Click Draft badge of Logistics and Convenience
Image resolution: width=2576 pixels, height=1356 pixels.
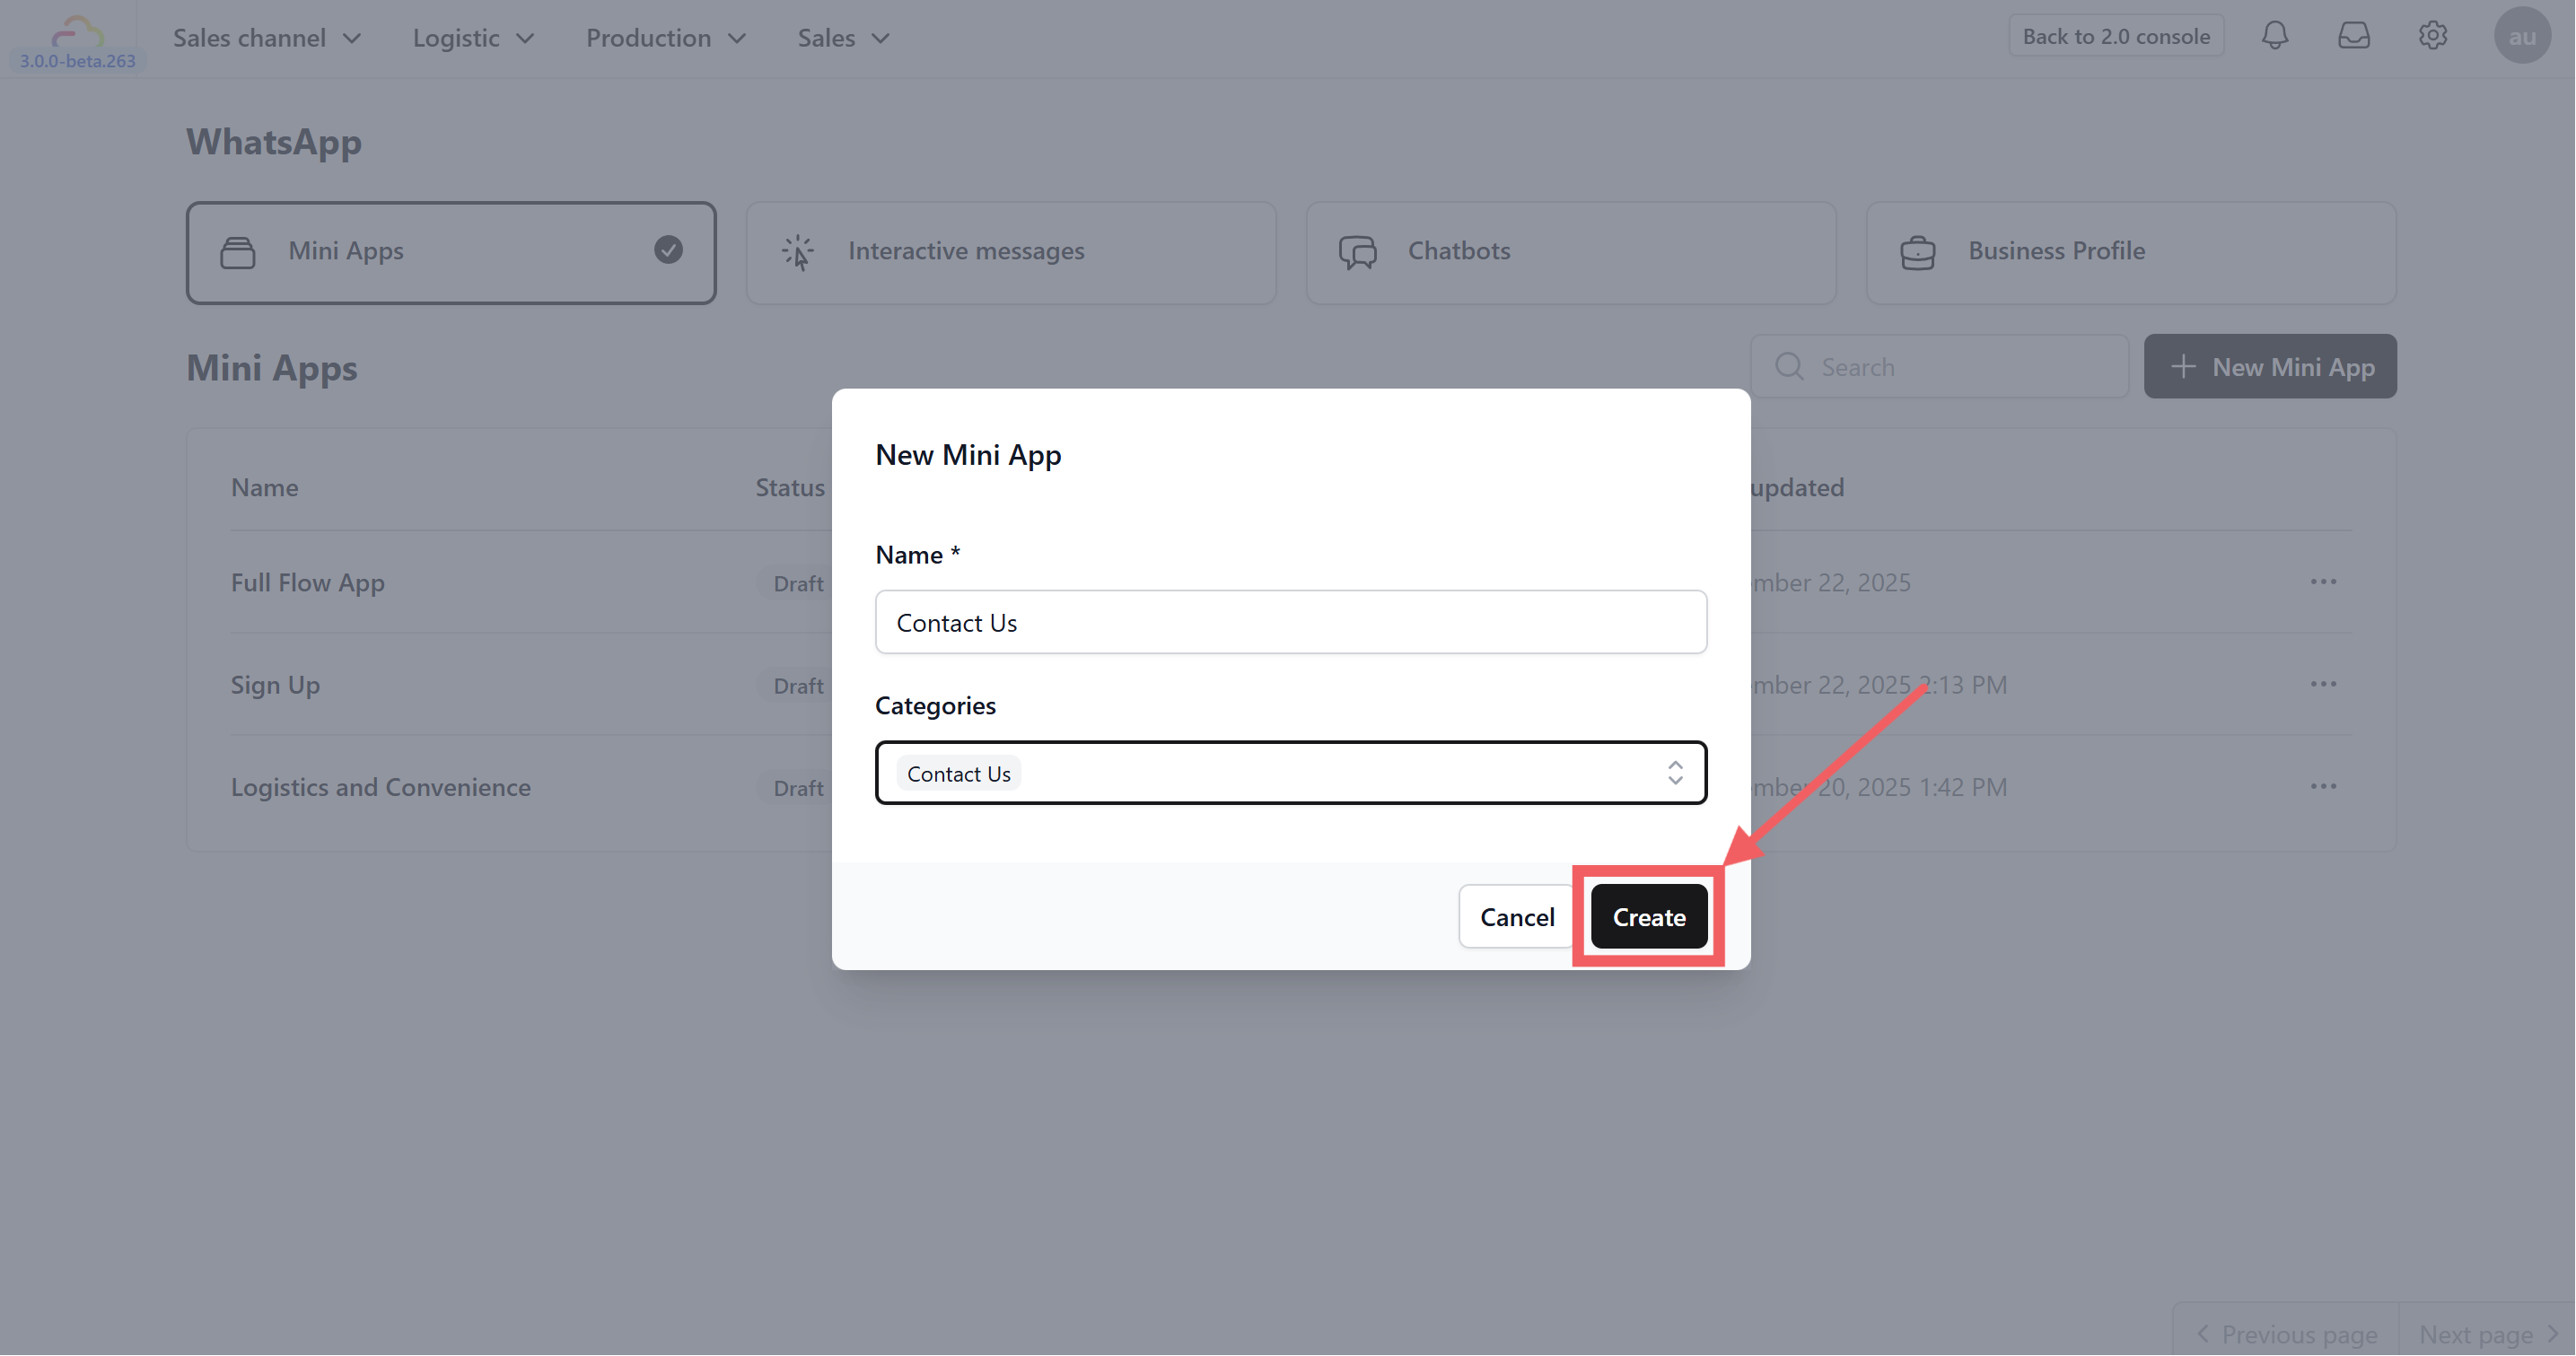(797, 788)
